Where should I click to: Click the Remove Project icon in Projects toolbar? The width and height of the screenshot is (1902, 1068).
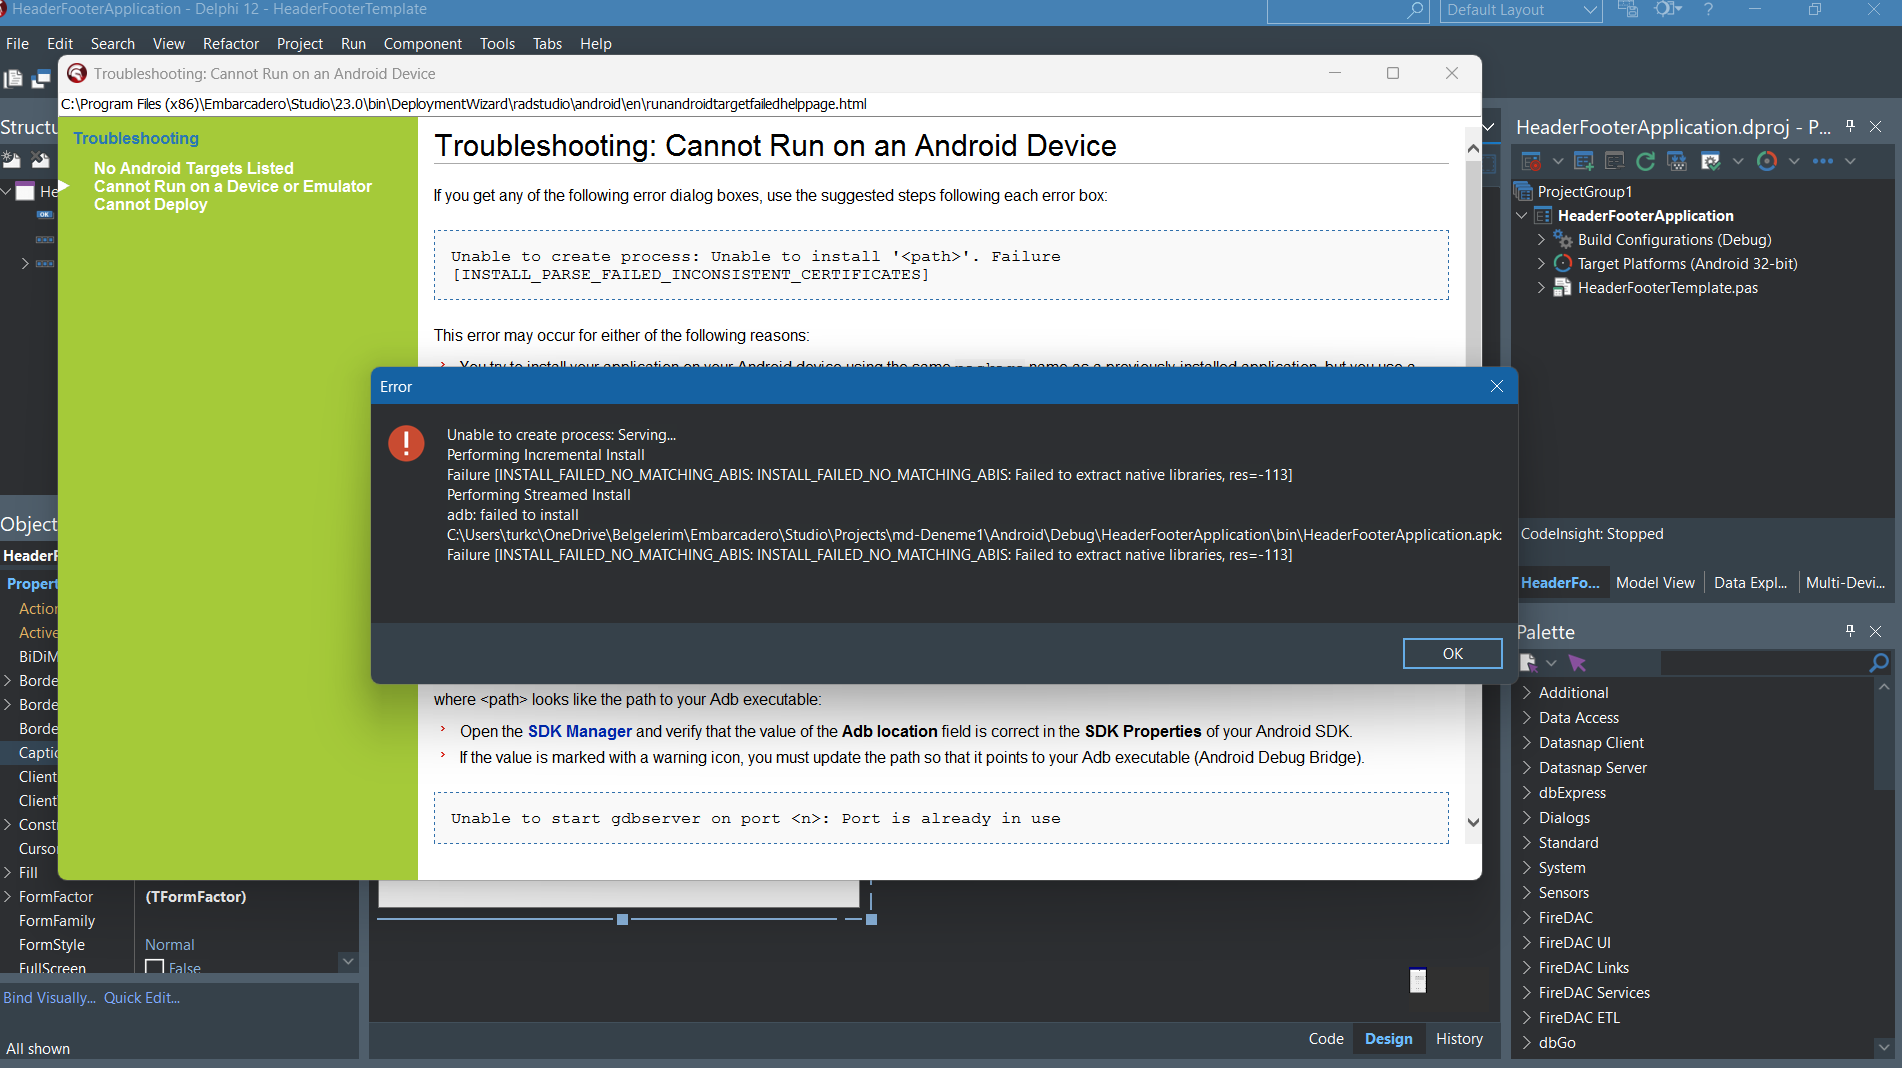pyautogui.click(x=1614, y=161)
